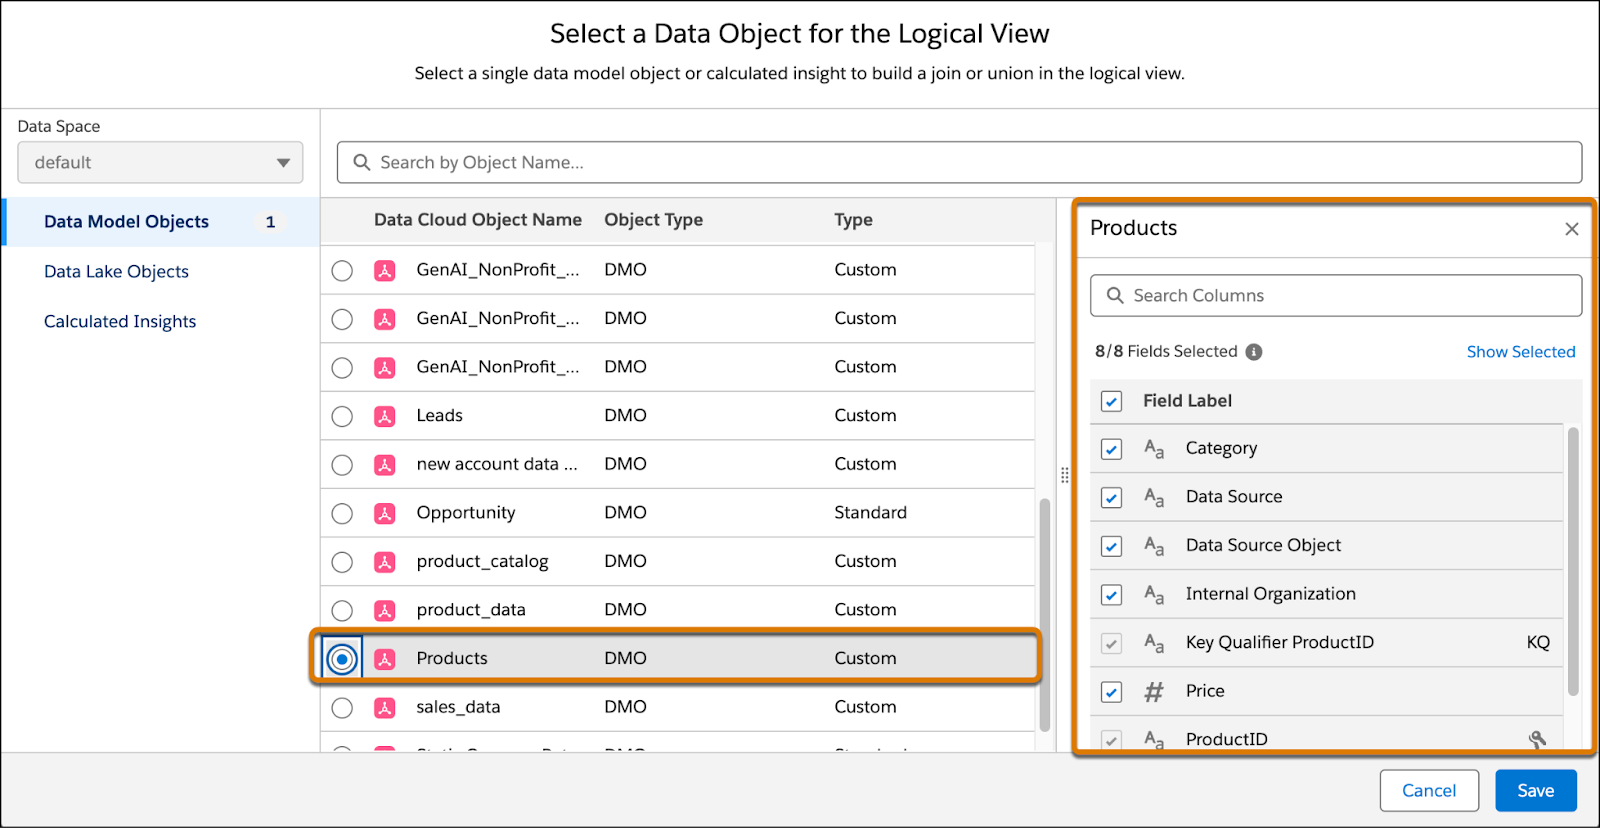Select the sales_data radio button
The height and width of the screenshot is (828, 1600).
pos(342,708)
